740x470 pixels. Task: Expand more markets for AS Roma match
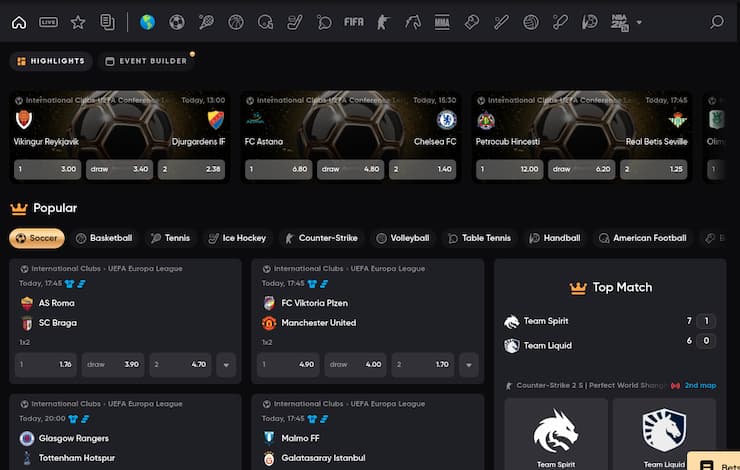(x=226, y=365)
